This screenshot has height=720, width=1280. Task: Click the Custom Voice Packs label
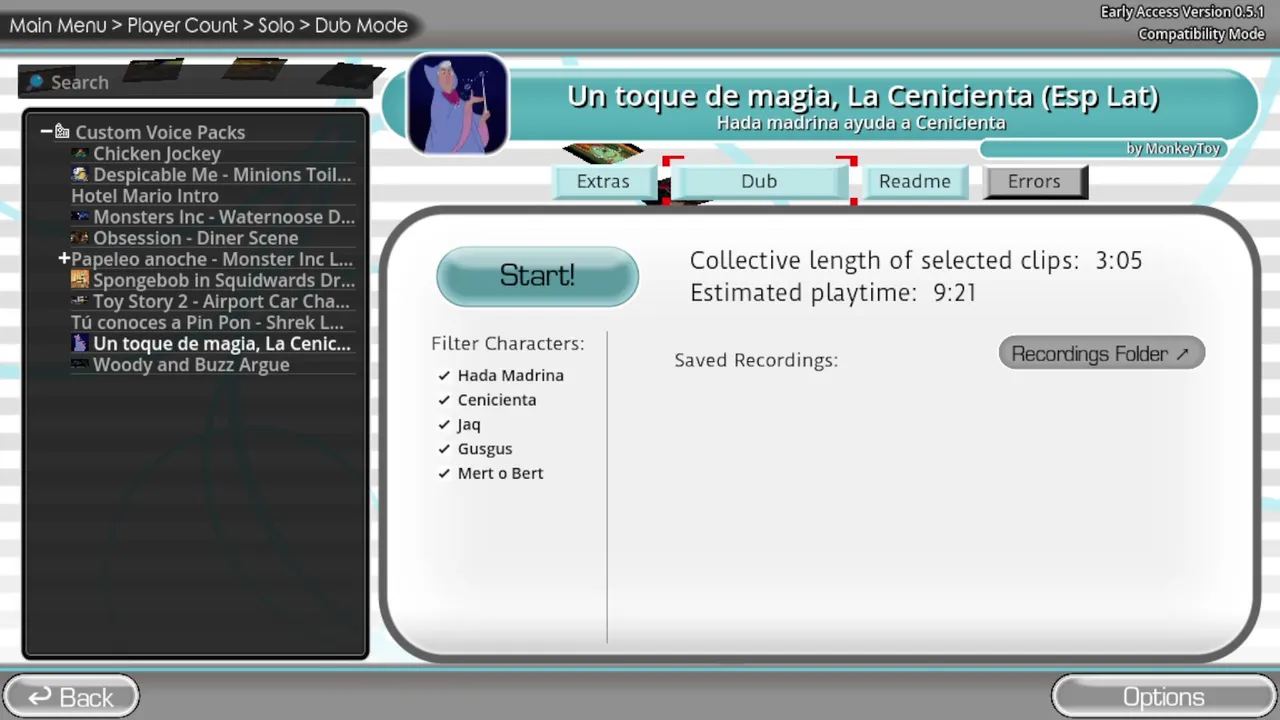coord(160,132)
